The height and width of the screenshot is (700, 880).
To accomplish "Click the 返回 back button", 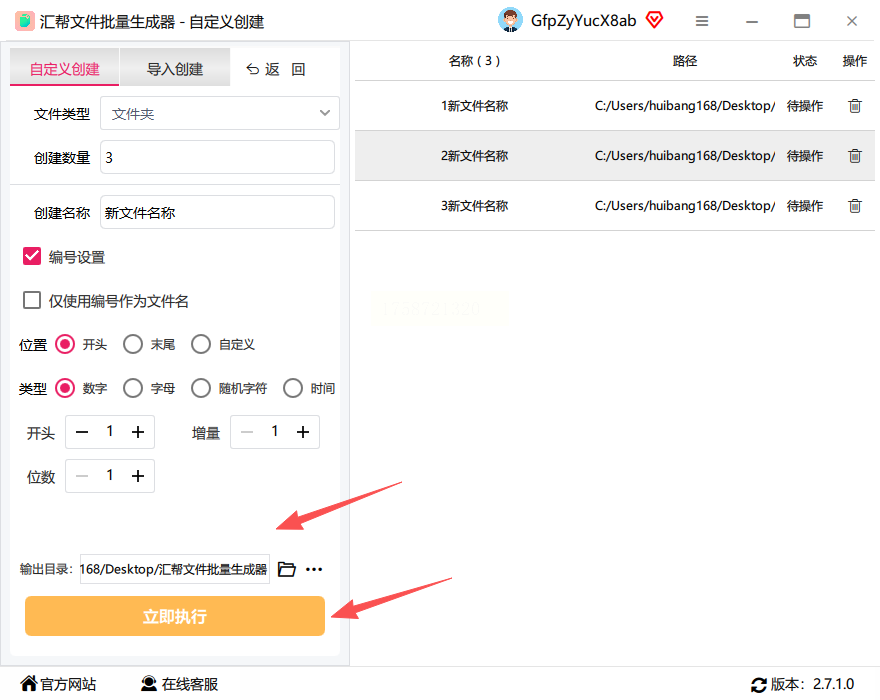I will tap(276, 69).
